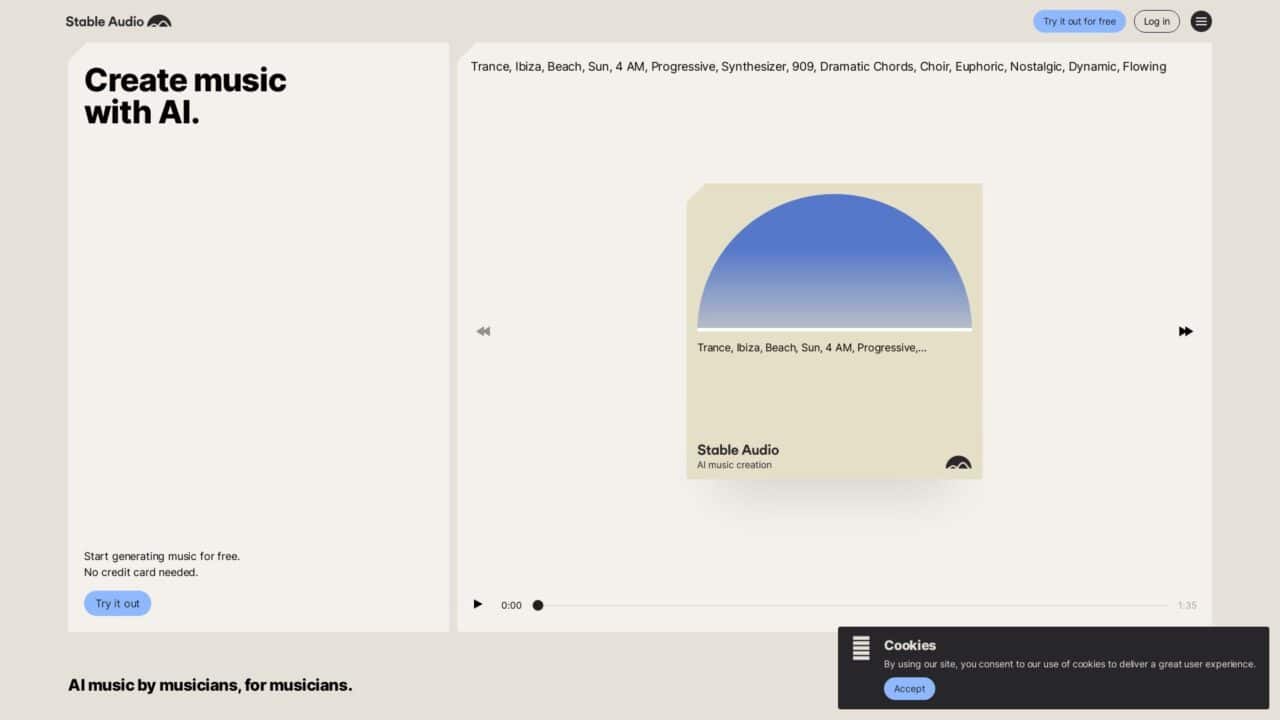Image resolution: width=1280 pixels, height=720 pixels.
Task: Click the 0:00 elapsed time label
Action: (x=511, y=605)
